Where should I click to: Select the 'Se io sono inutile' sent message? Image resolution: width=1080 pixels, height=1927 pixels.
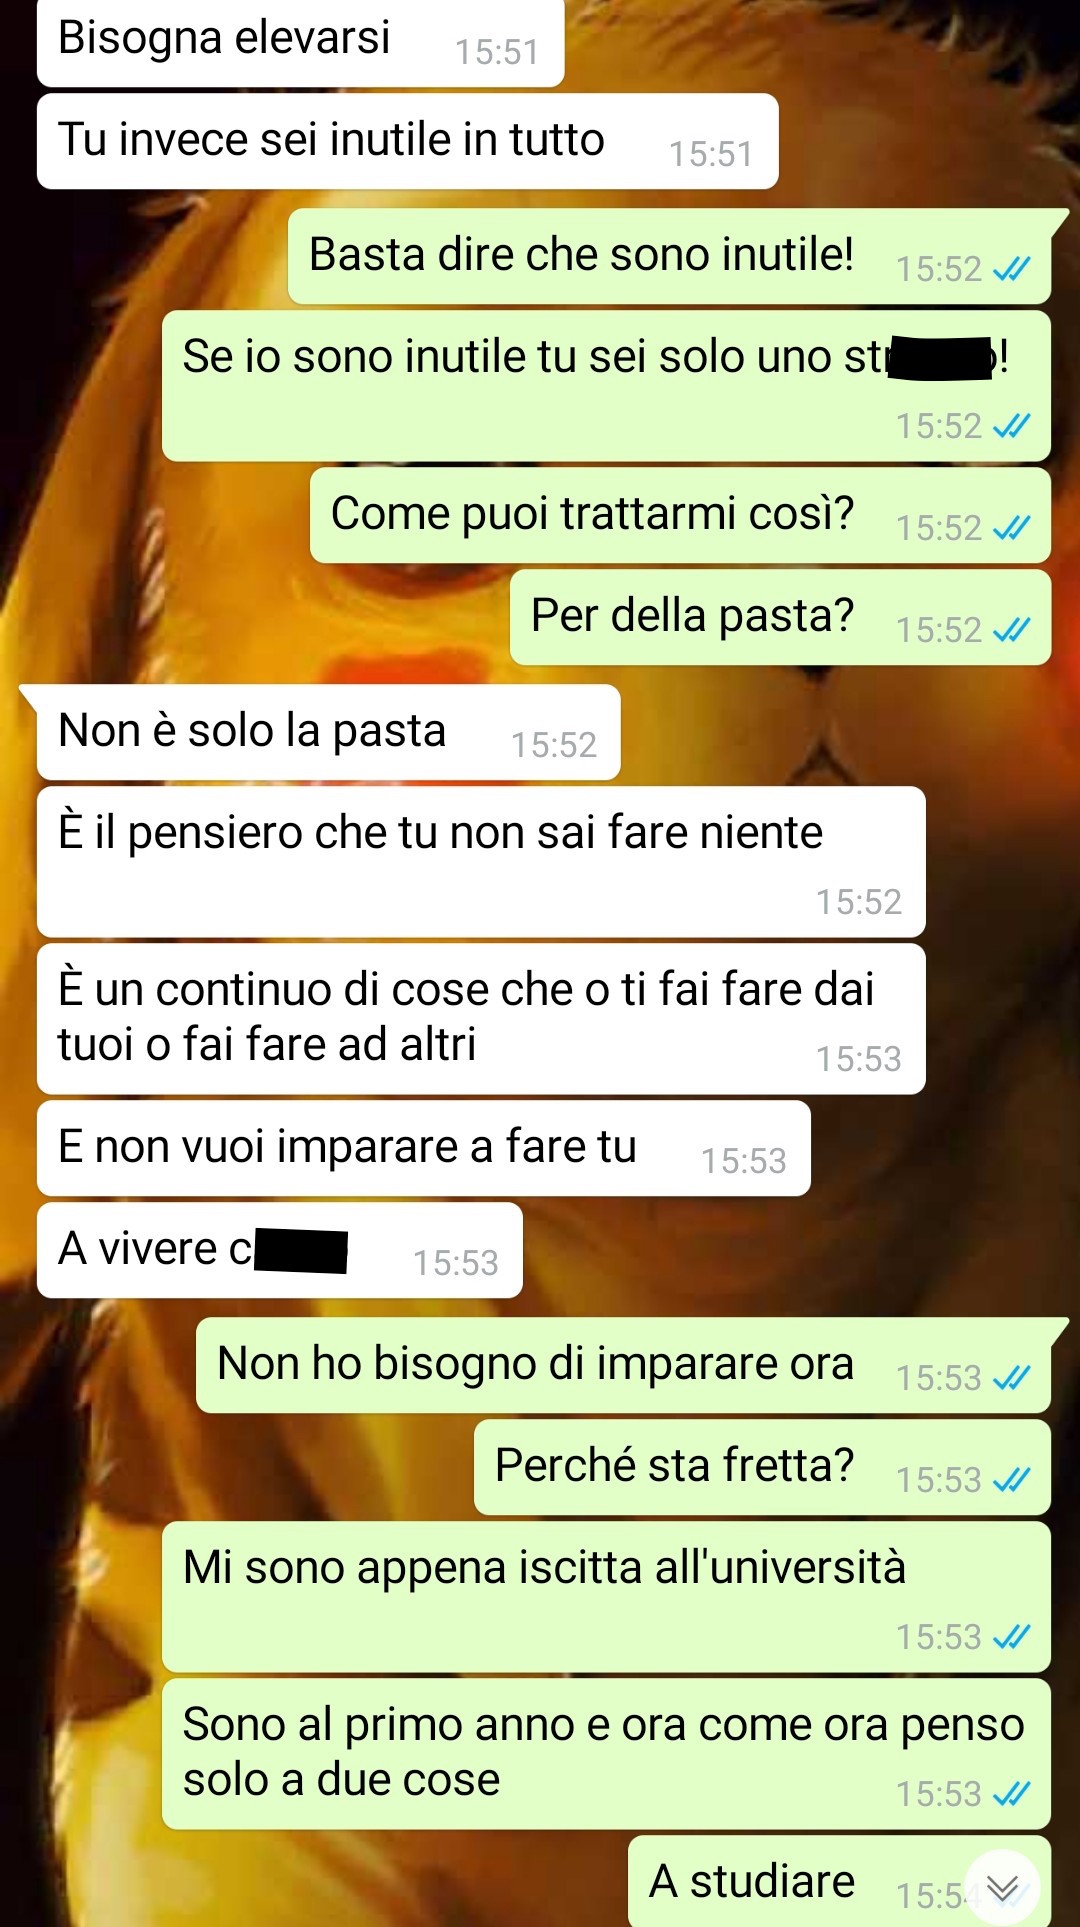[x=606, y=386]
